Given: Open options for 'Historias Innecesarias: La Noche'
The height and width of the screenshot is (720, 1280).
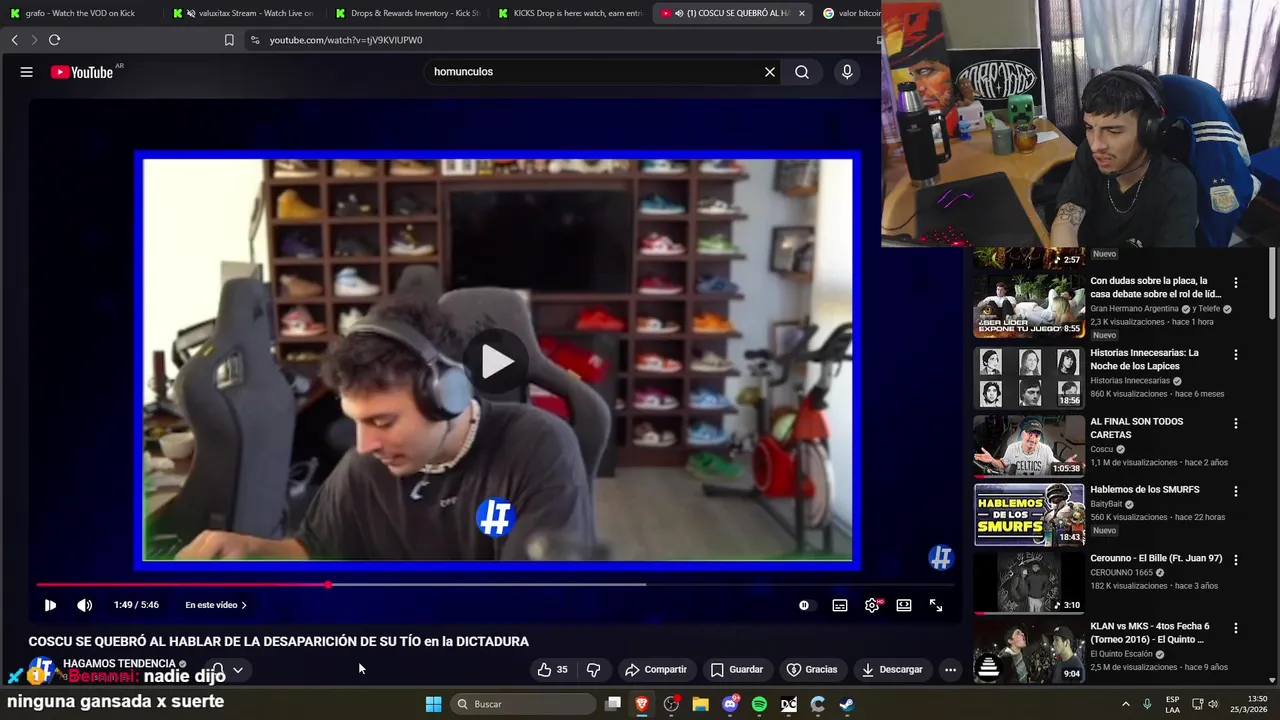Looking at the screenshot, I should point(1235,355).
